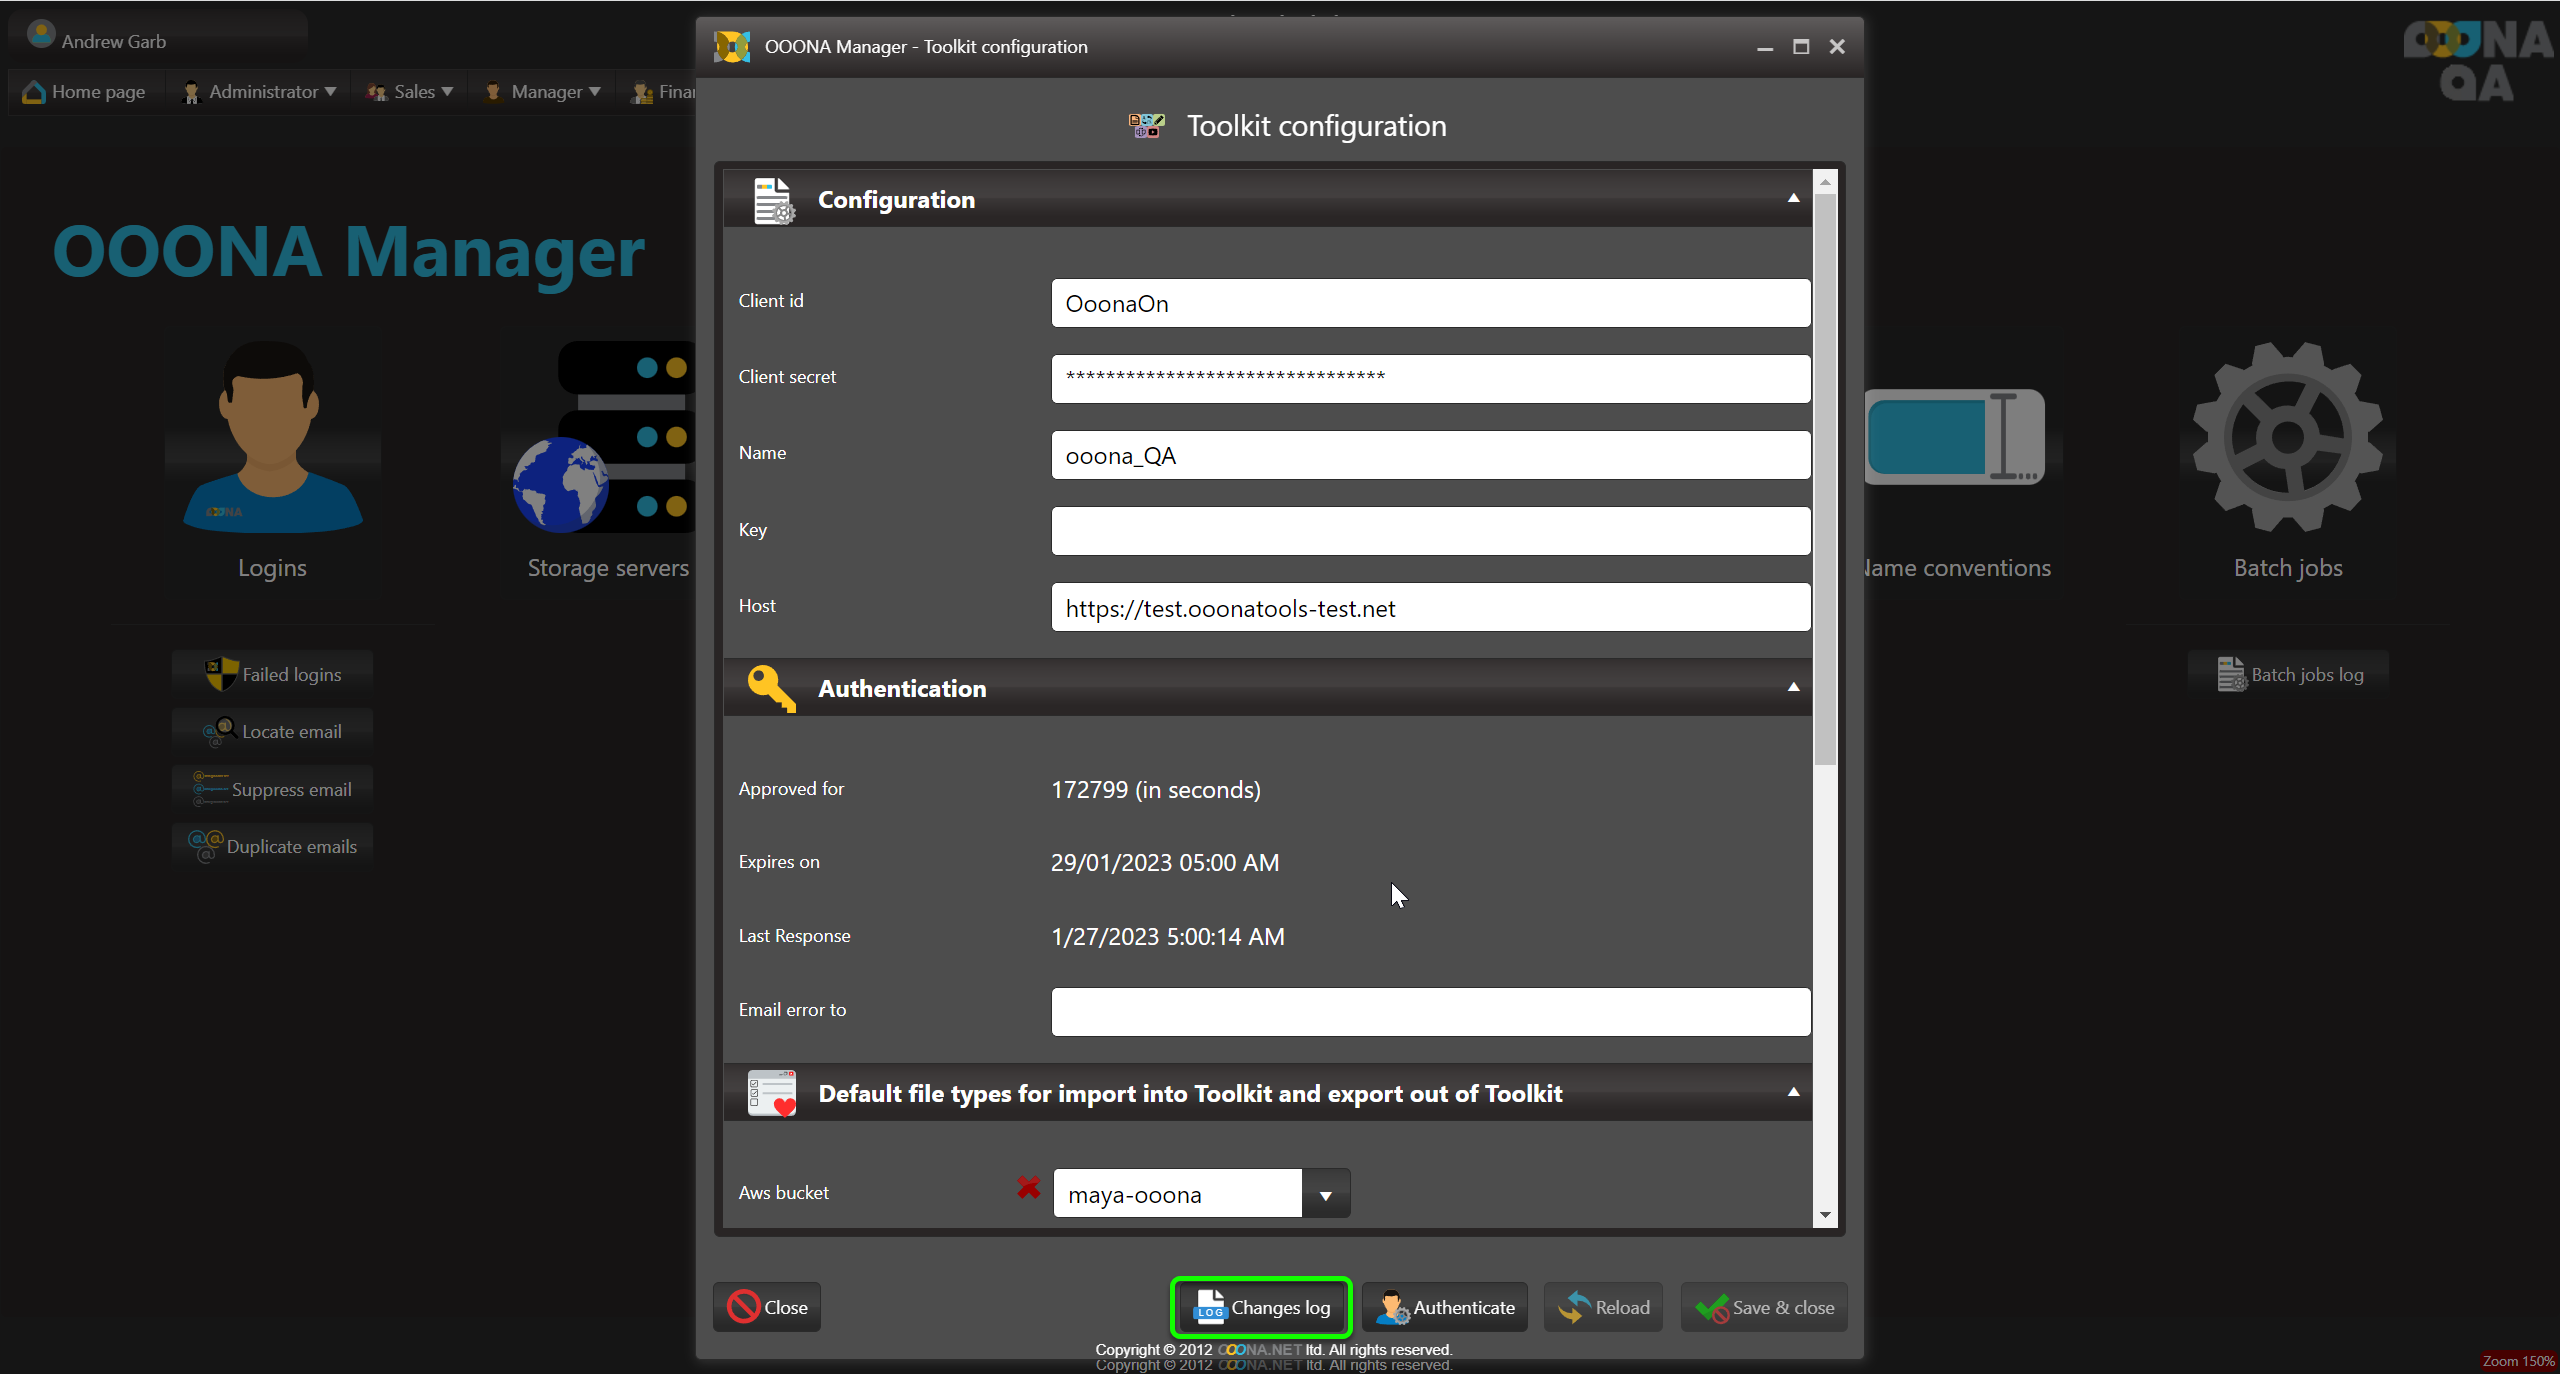
Task: Open the Aws bucket dropdown
Action: click(x=1325, y=1195)
